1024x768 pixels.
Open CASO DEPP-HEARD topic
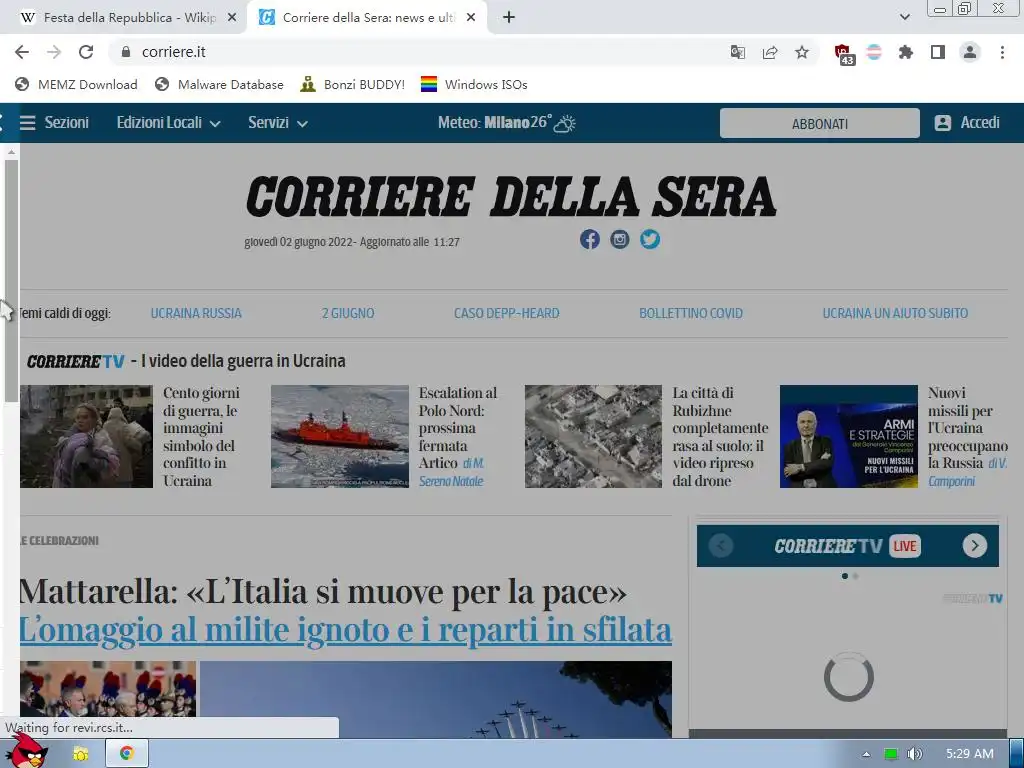(507, 313)
